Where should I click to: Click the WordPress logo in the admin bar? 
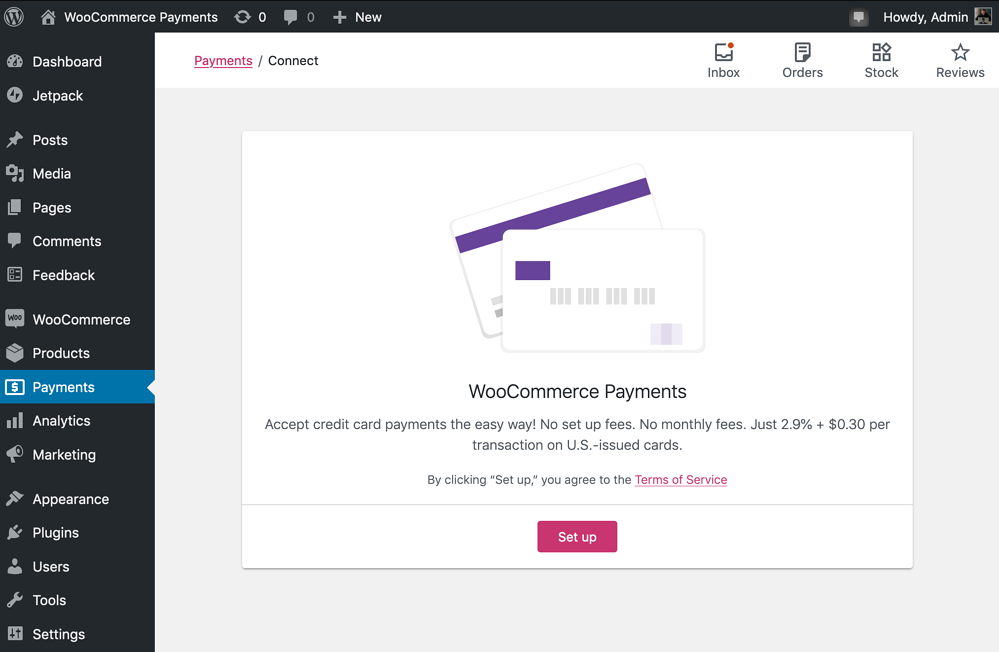tap(14, 16)
